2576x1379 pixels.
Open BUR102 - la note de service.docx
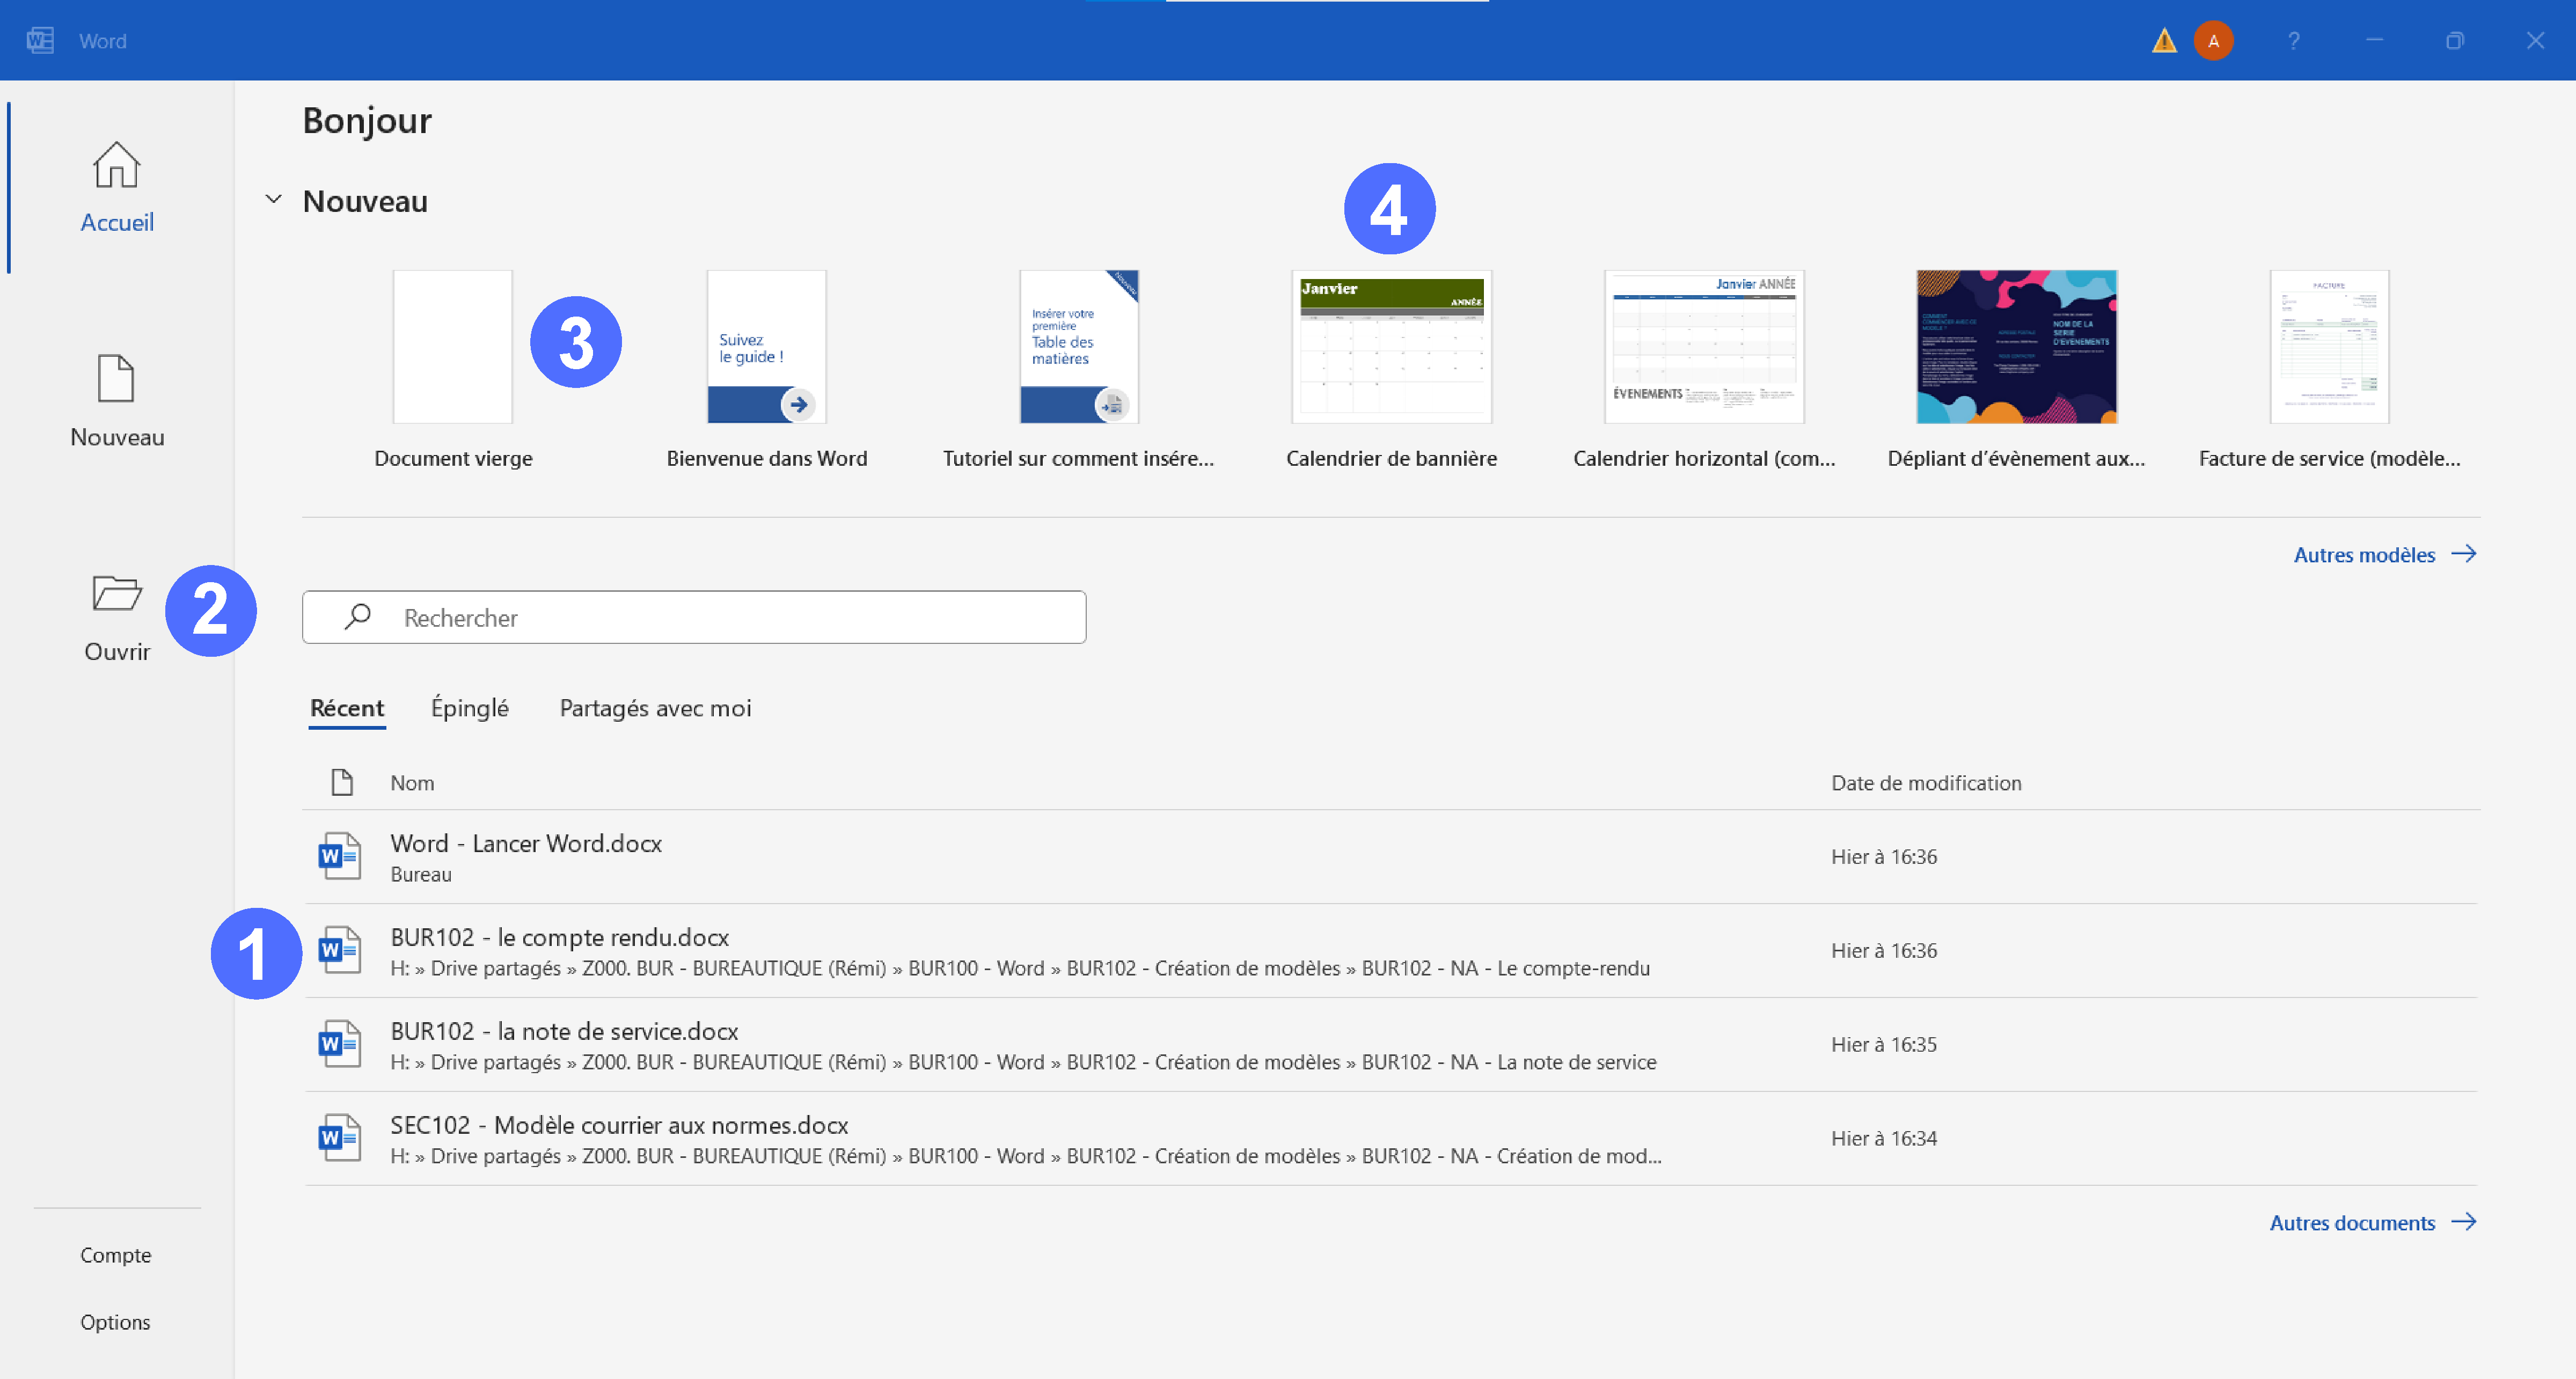[x=564, y=1031]
